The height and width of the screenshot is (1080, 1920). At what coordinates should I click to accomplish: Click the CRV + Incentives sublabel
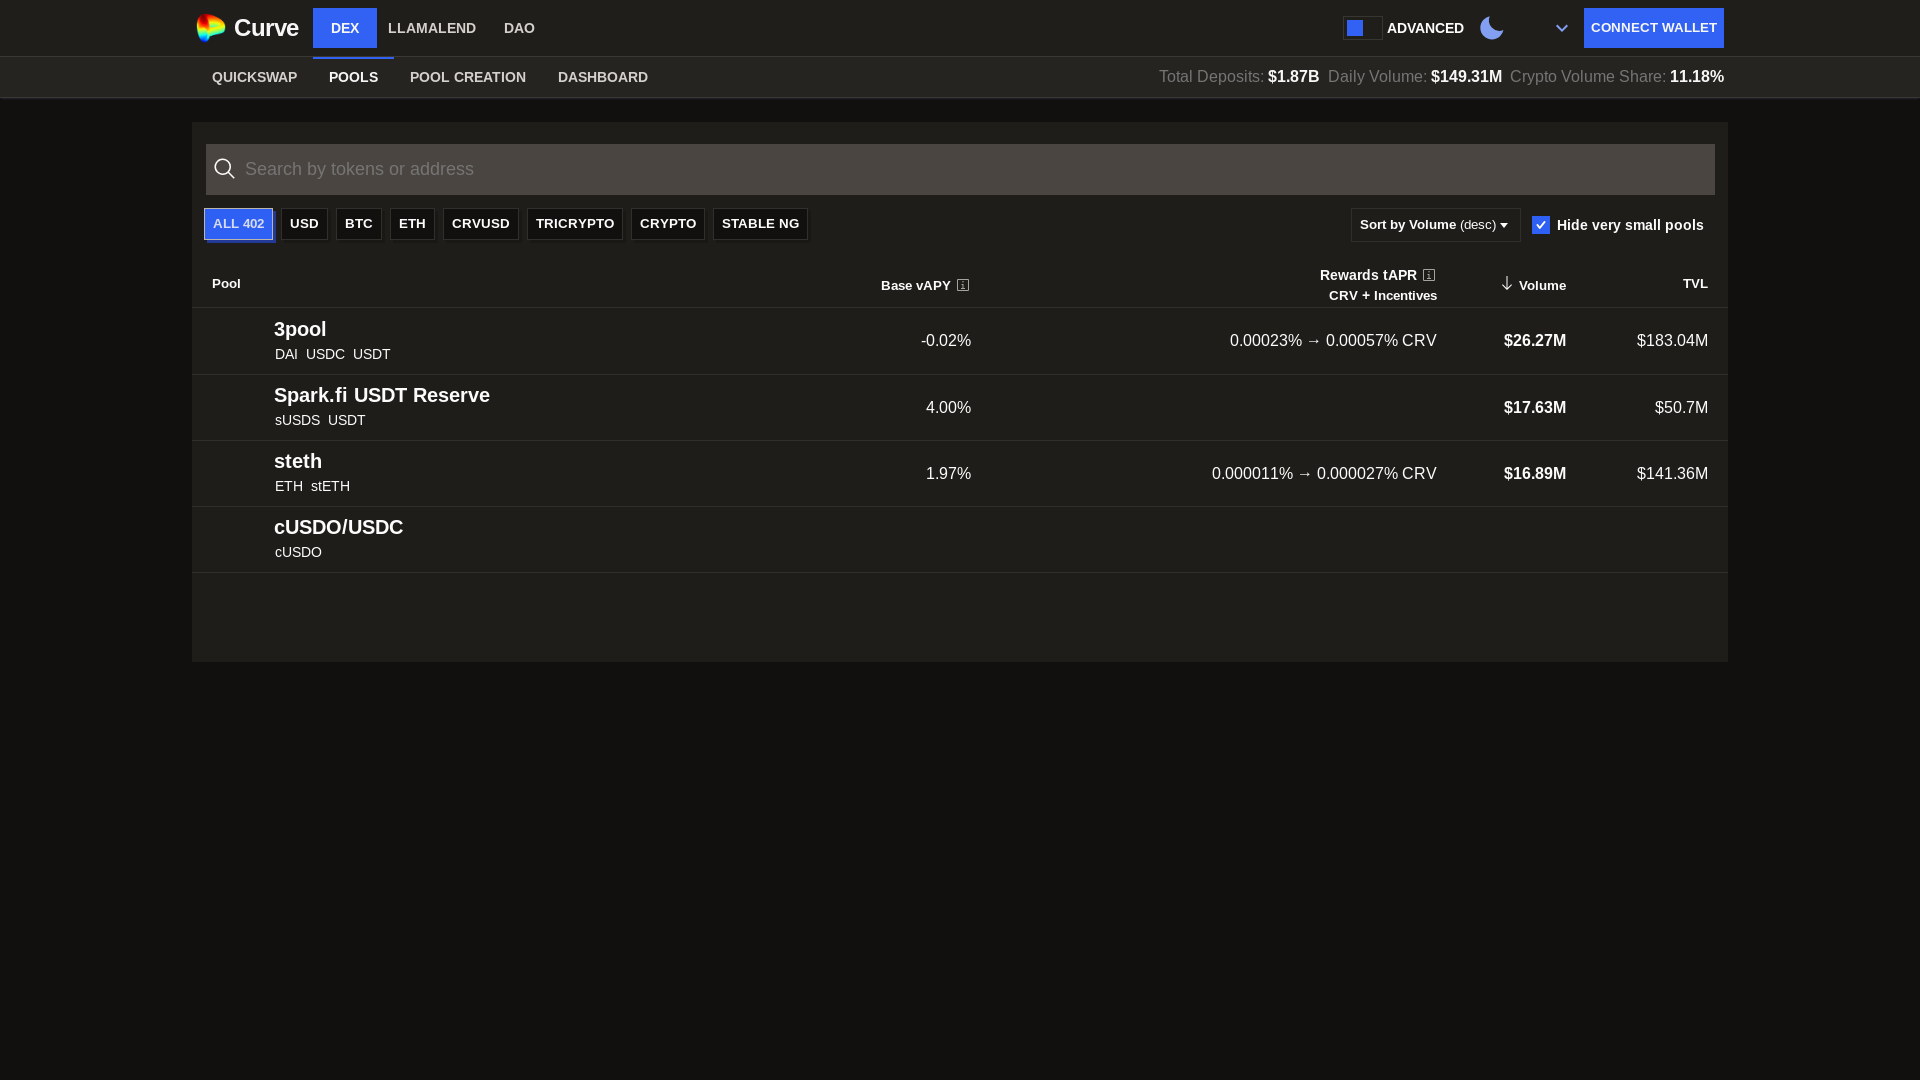pos(1383,296)
